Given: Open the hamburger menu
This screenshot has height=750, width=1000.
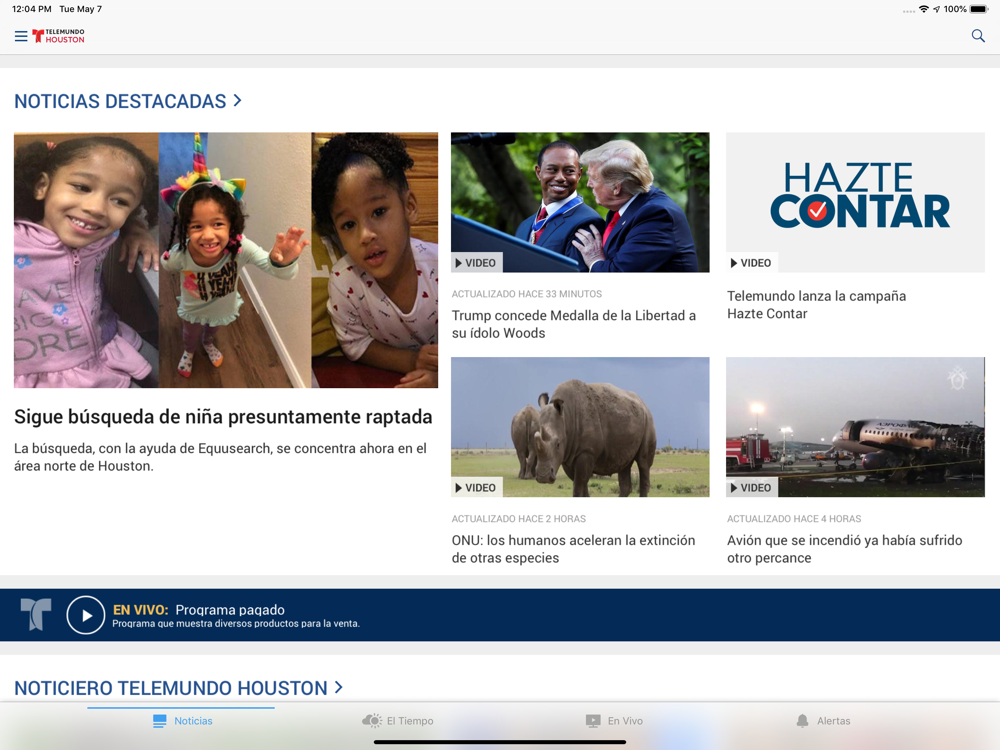Looking at the screenshot, I should tap(21, 36).
